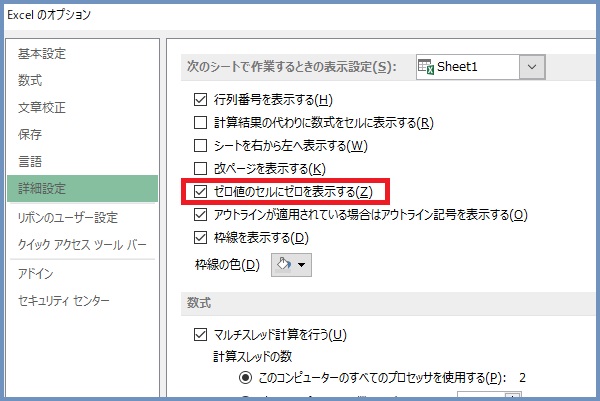Toggle マルチスレッド計算を行う checkbox
The image size is (600, 401).
tap(200, 335)
